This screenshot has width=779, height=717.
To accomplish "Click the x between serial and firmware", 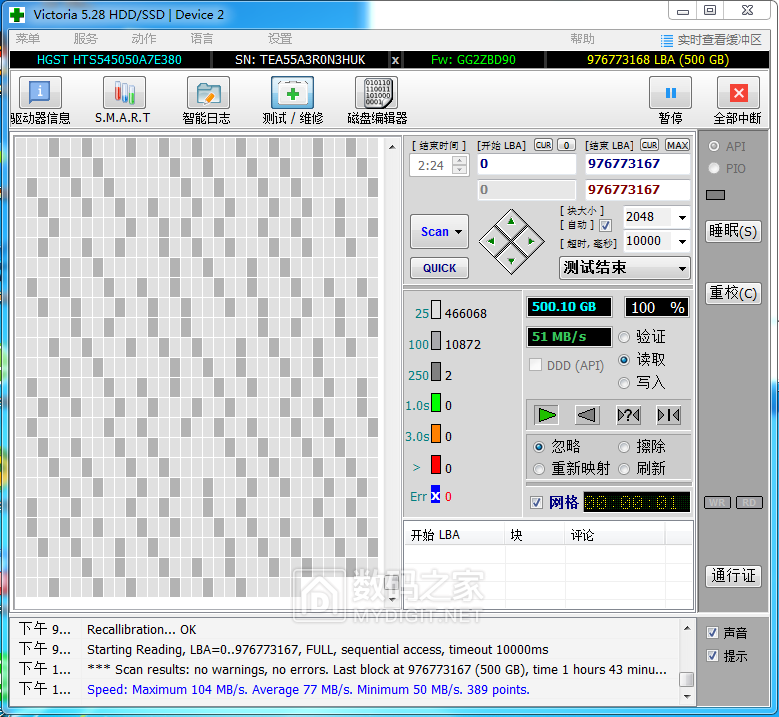I will 395,60.
